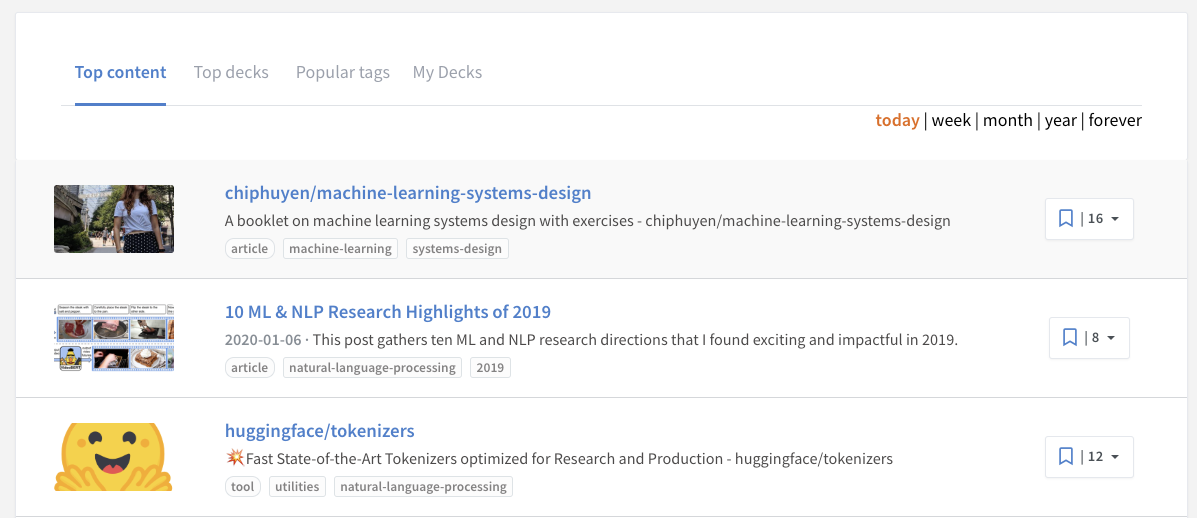Screen dimensions: 1197x518
Task: Select the bookmark count 12
Action: pos(1095,456)
